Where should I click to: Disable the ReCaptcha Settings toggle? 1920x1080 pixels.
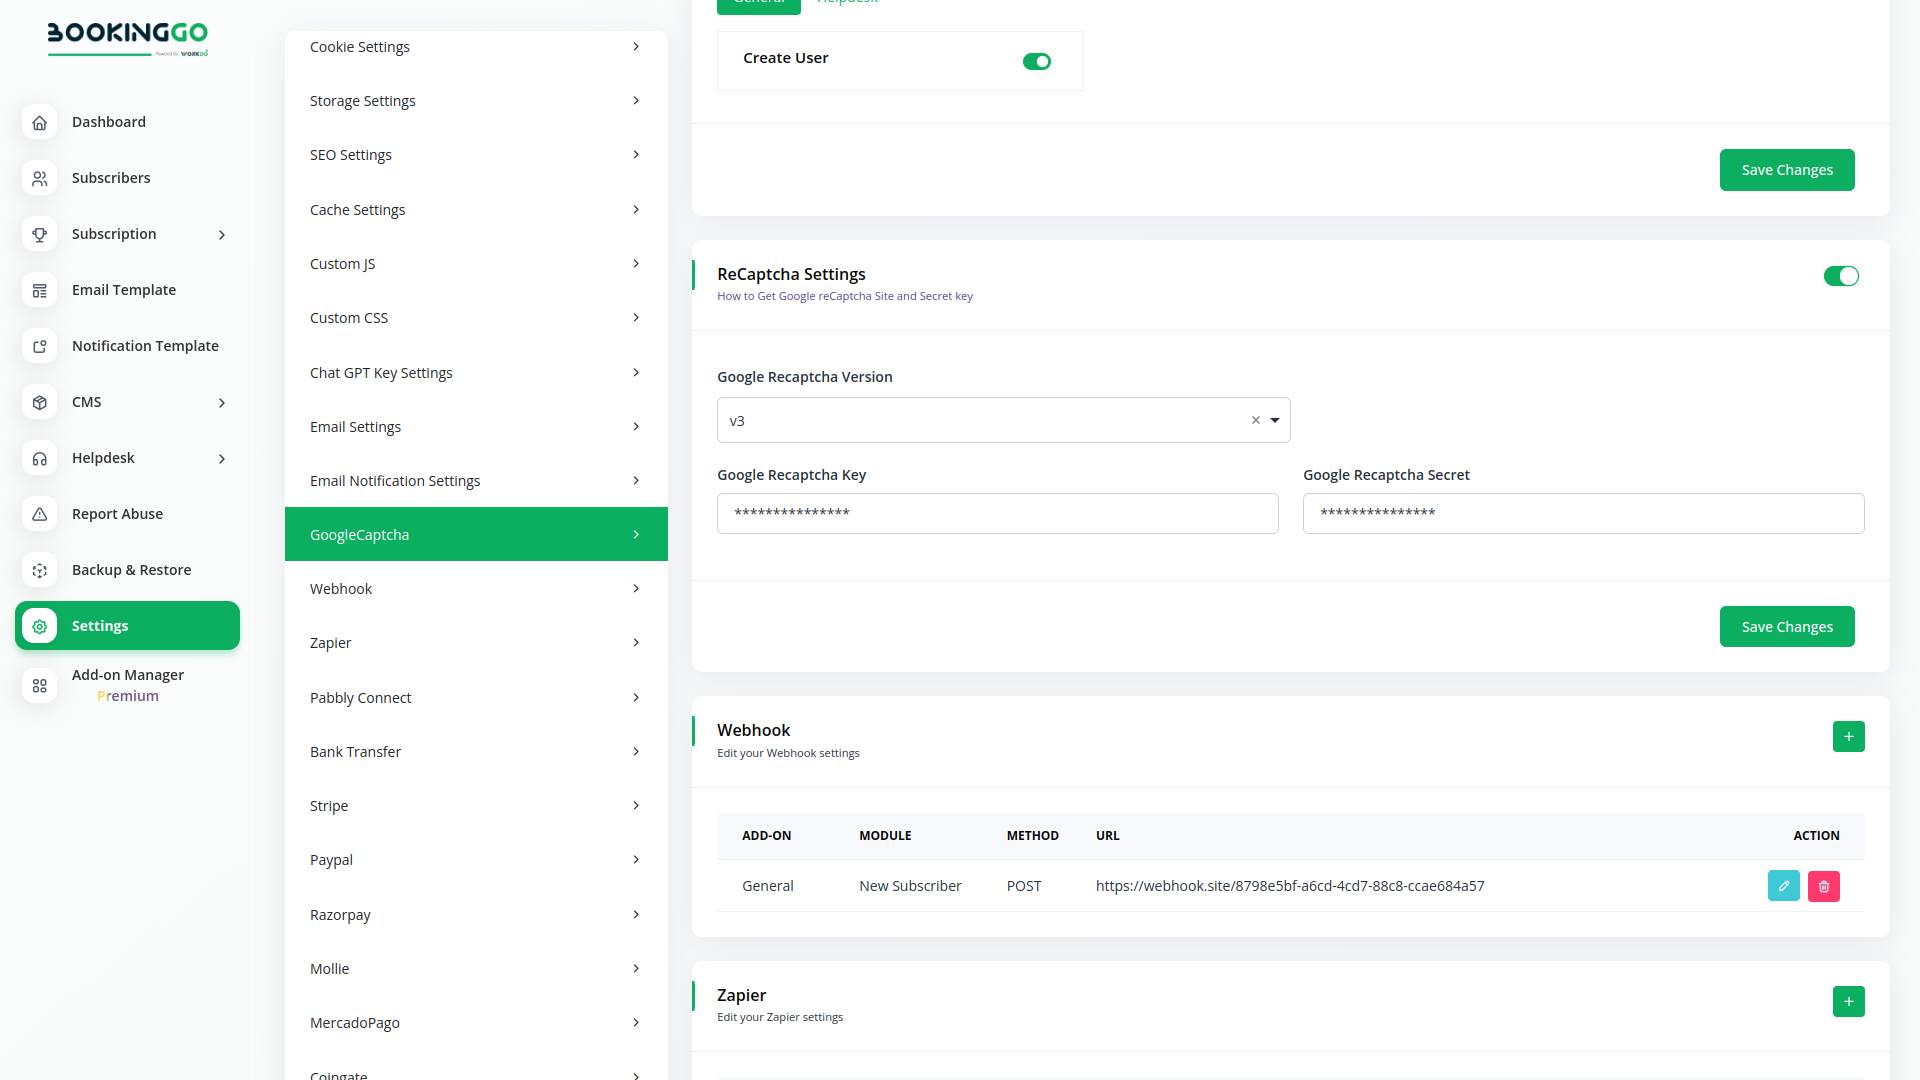[x=1840, y=276]
